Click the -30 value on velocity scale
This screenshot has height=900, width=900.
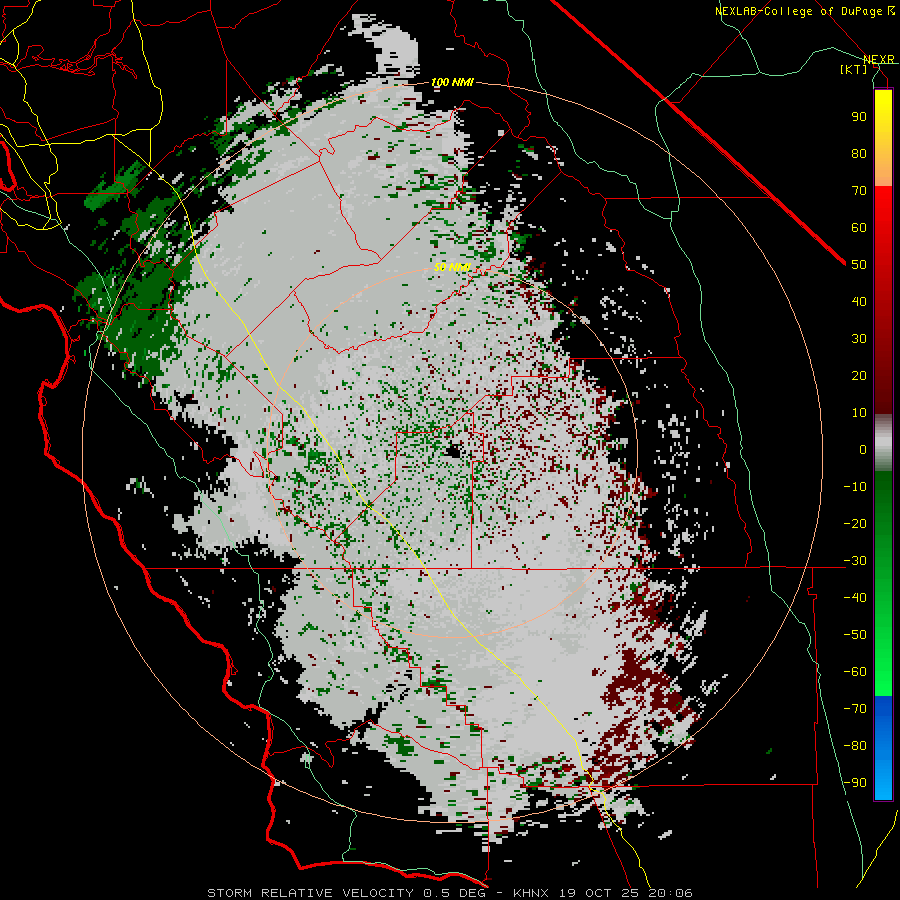(x=855, y=561)
